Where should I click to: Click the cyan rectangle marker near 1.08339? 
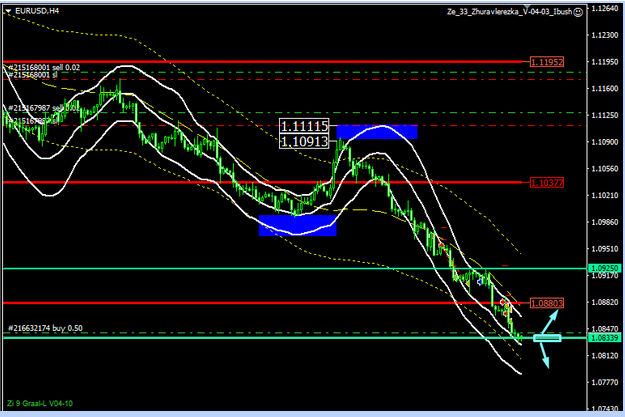click(547, 339)
